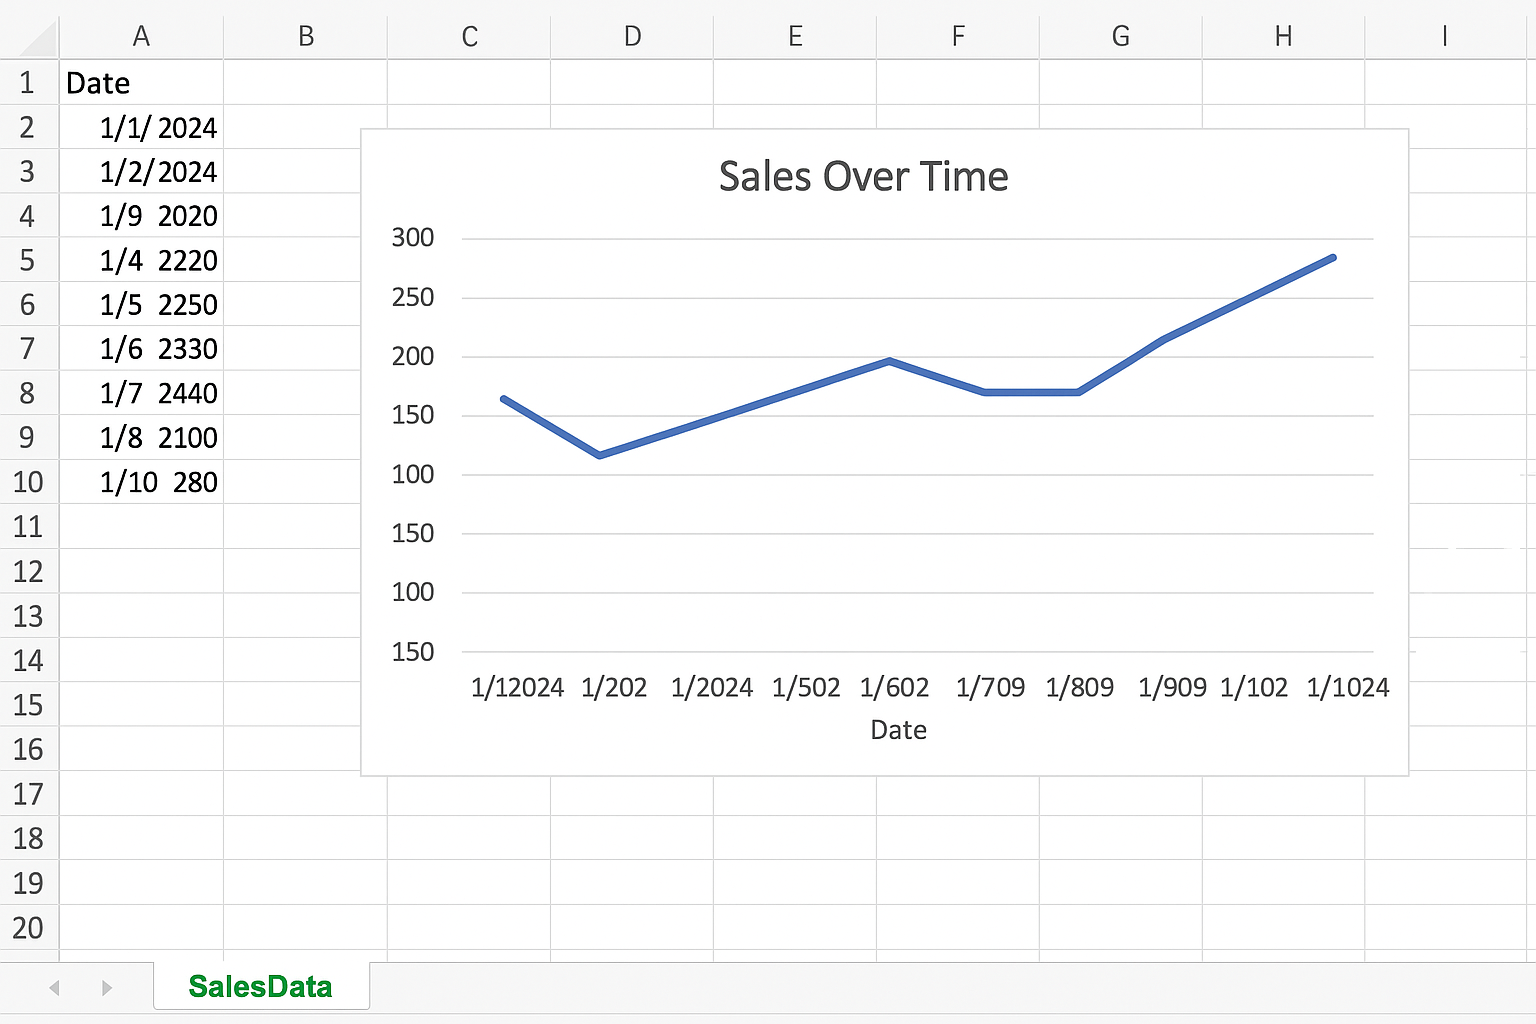Select column A header
The image size is (1536, 1024).
[x=141, y=37]
